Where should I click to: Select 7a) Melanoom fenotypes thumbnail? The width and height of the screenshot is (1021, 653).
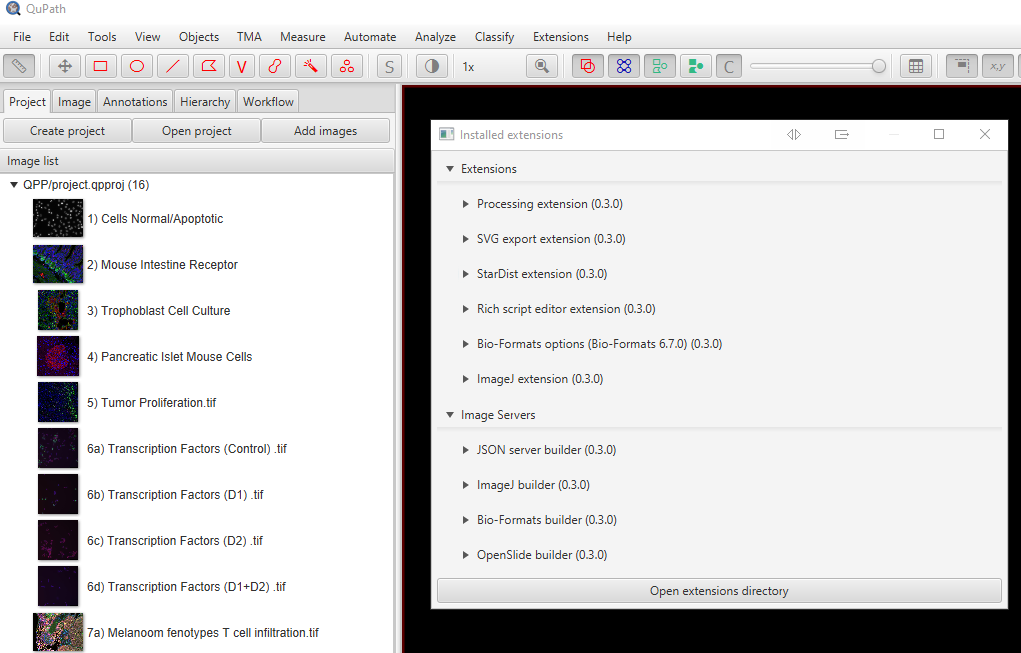(x=58, y=632)
